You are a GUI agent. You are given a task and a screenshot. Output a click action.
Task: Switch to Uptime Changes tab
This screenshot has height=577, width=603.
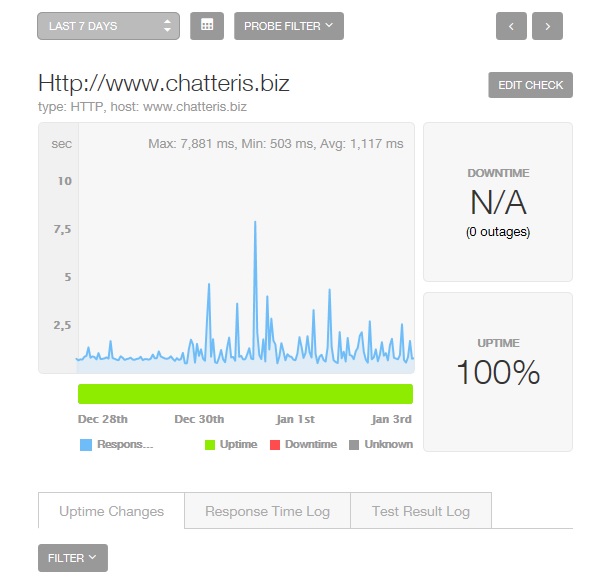click(x=112, y=511)
